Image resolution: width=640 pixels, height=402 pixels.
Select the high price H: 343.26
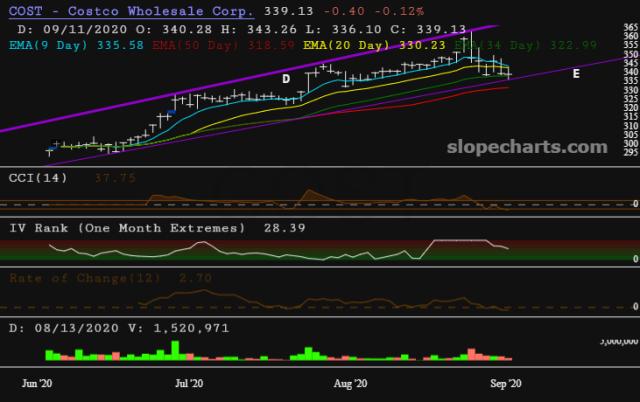coord(259,29)
